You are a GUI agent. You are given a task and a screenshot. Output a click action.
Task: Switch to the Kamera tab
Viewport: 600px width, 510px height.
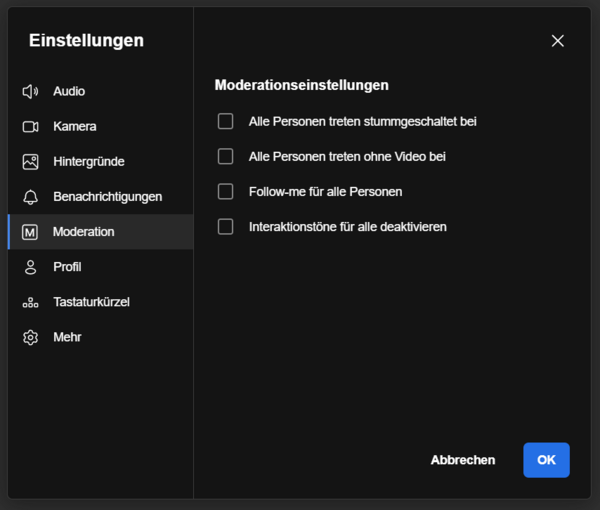pos(101,127)
